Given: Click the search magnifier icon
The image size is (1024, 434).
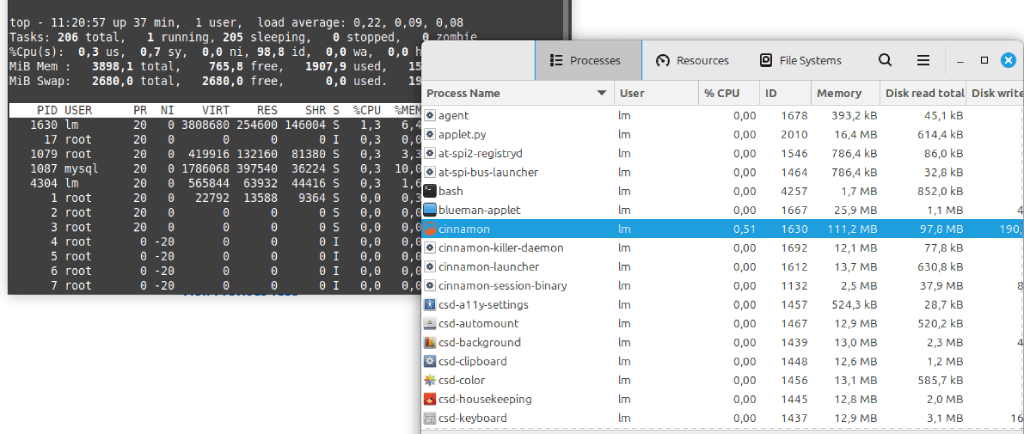Looking at the screenshot, I should pos(885,61).
